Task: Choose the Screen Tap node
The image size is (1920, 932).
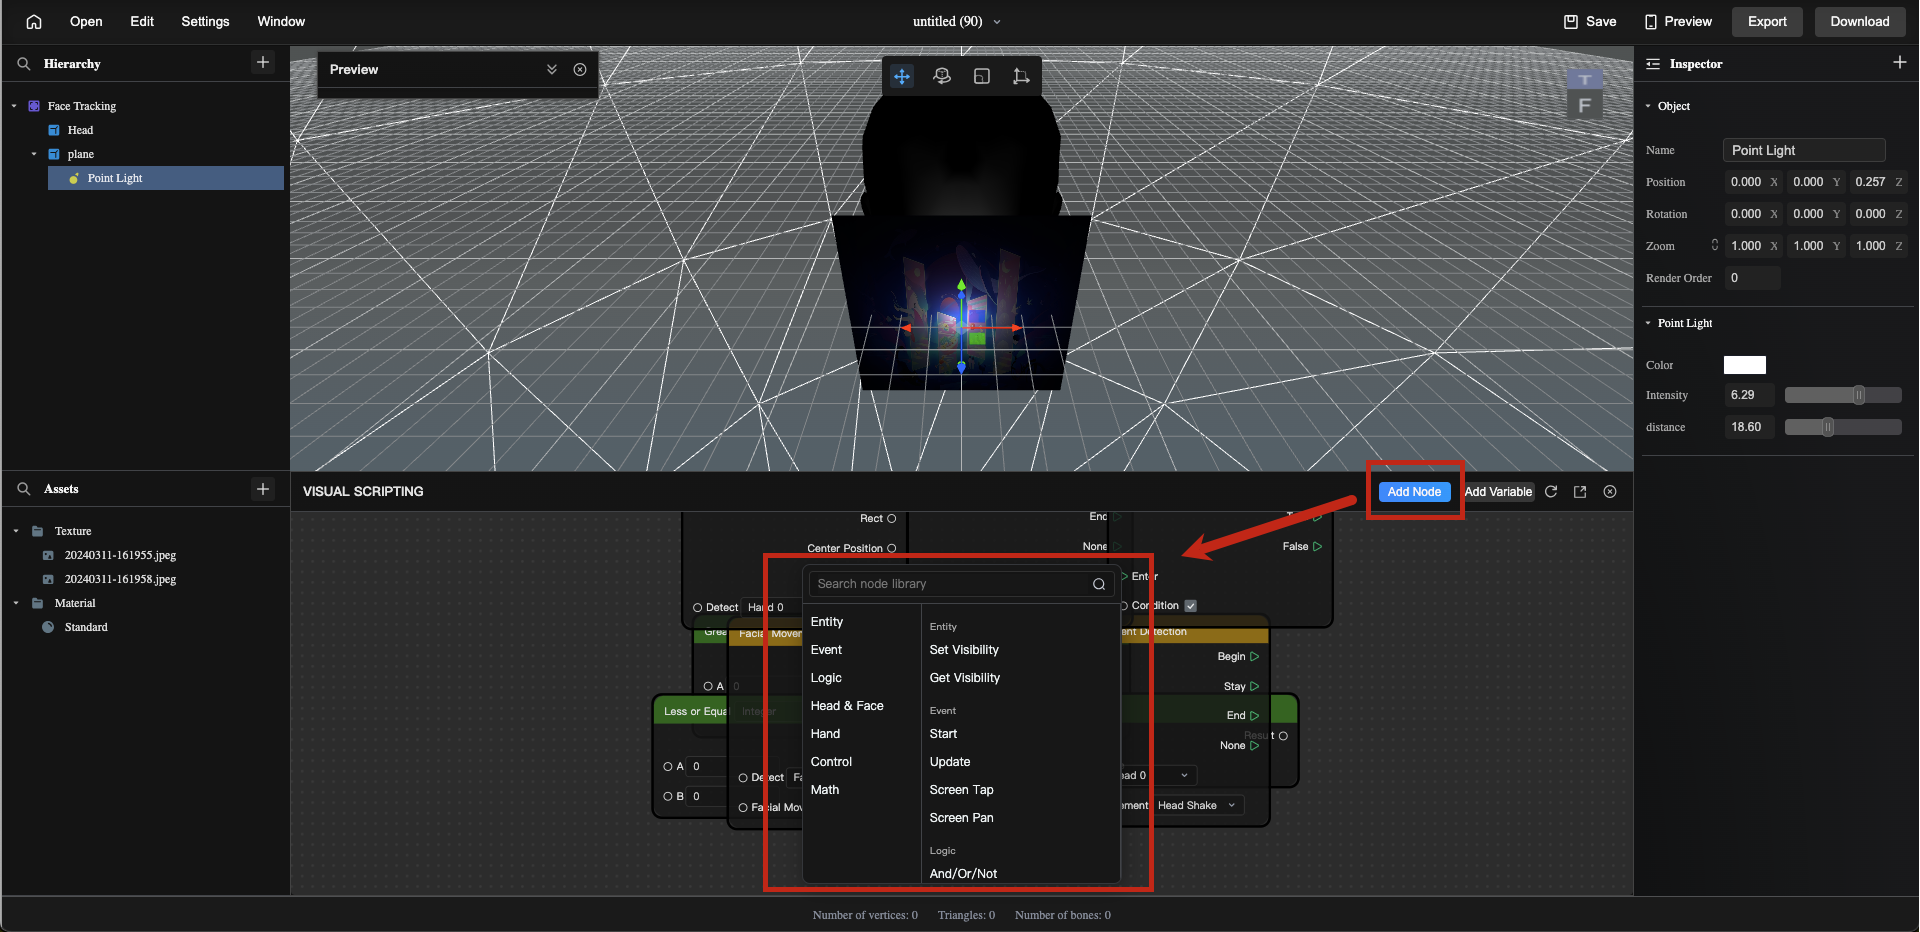Action: [x=961, y=790]
